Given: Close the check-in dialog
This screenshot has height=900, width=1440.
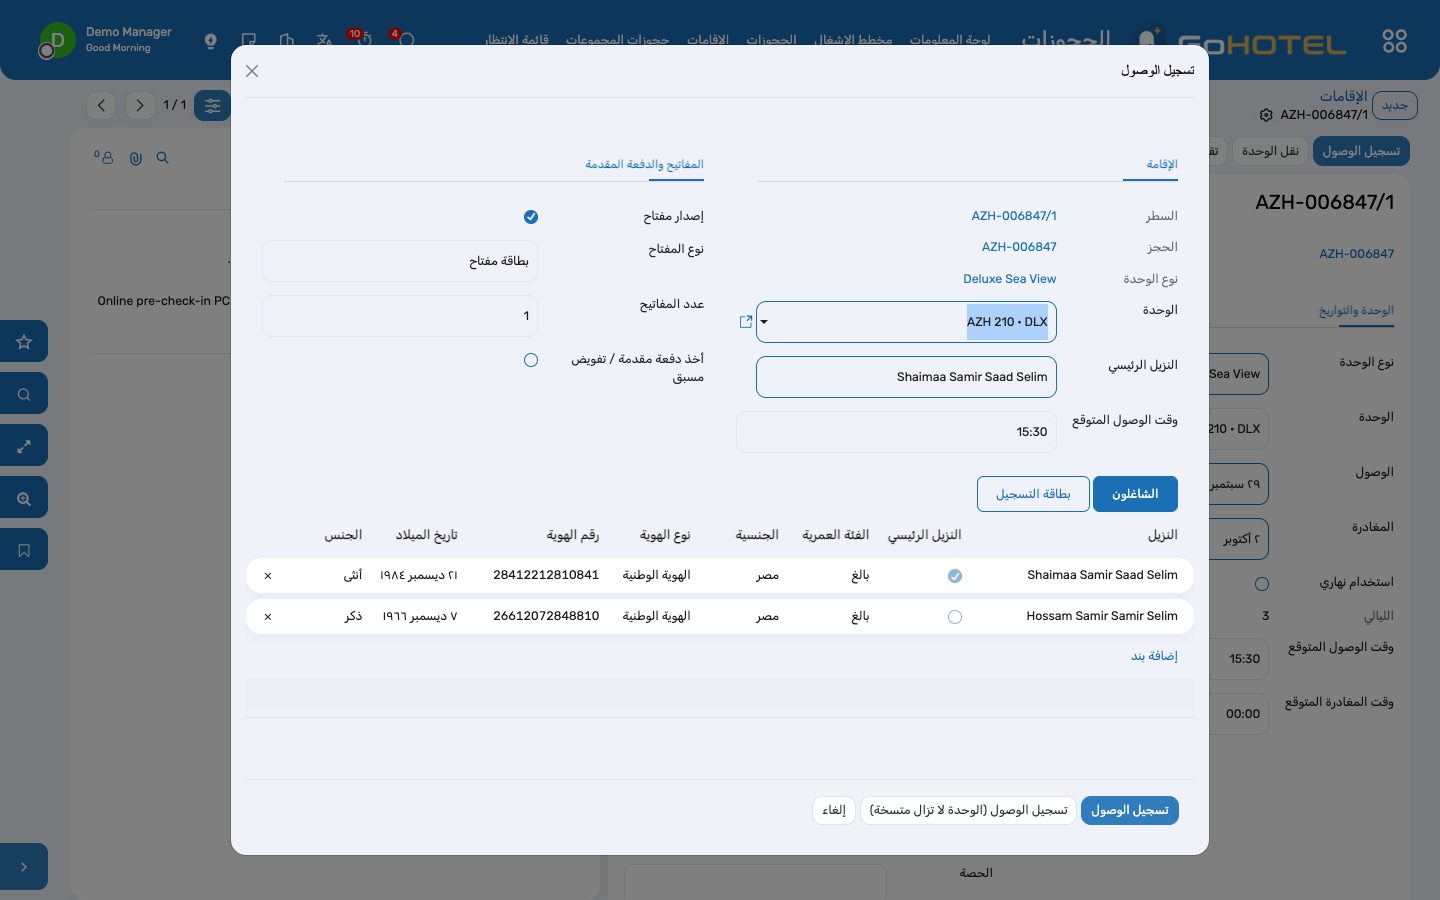Looking at the screenshot, I should [x=252, y=71].
